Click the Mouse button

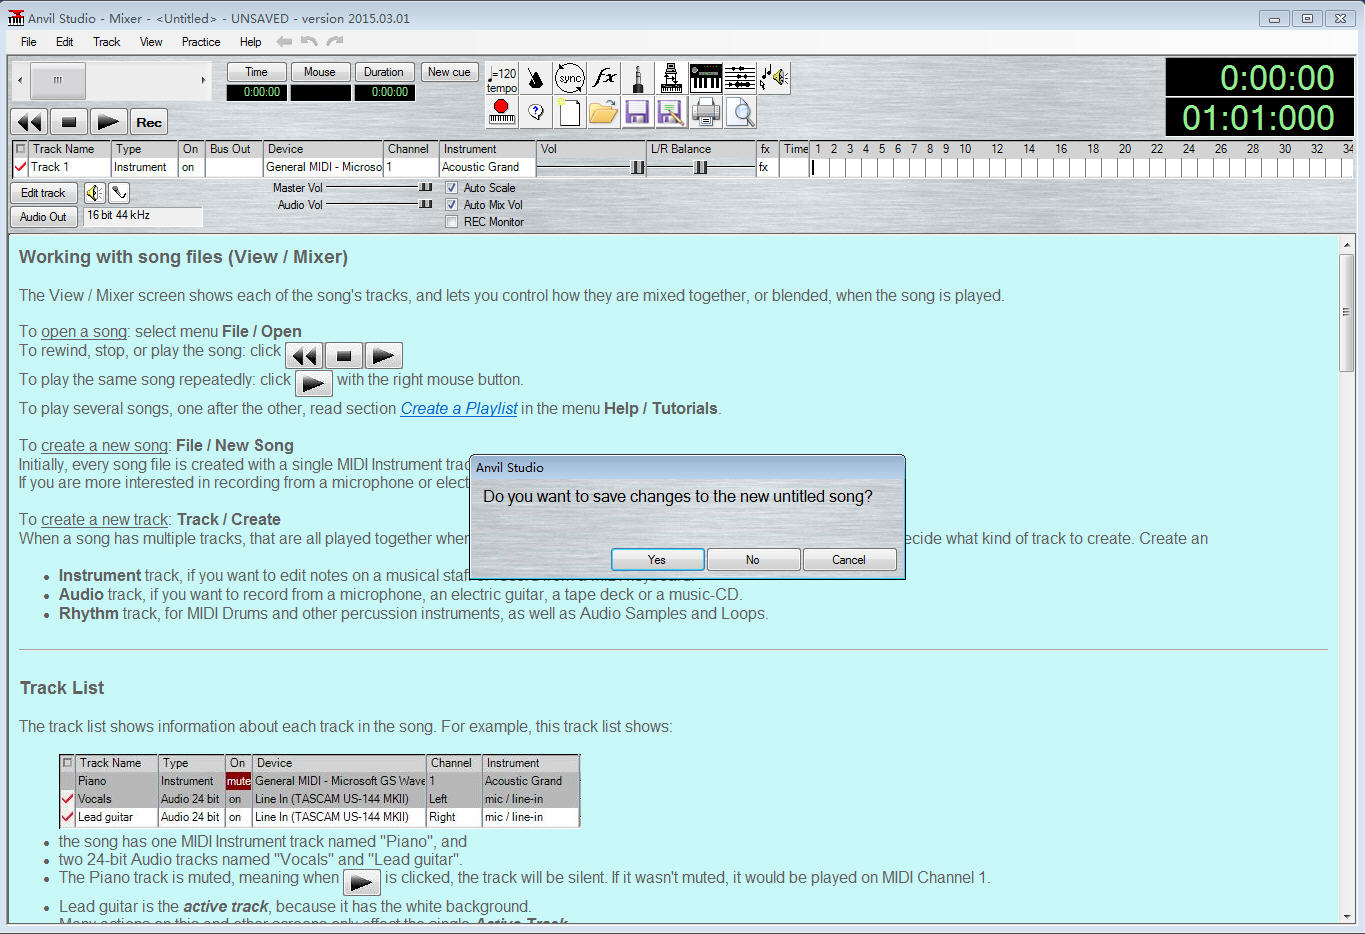(x=320, y=72)
